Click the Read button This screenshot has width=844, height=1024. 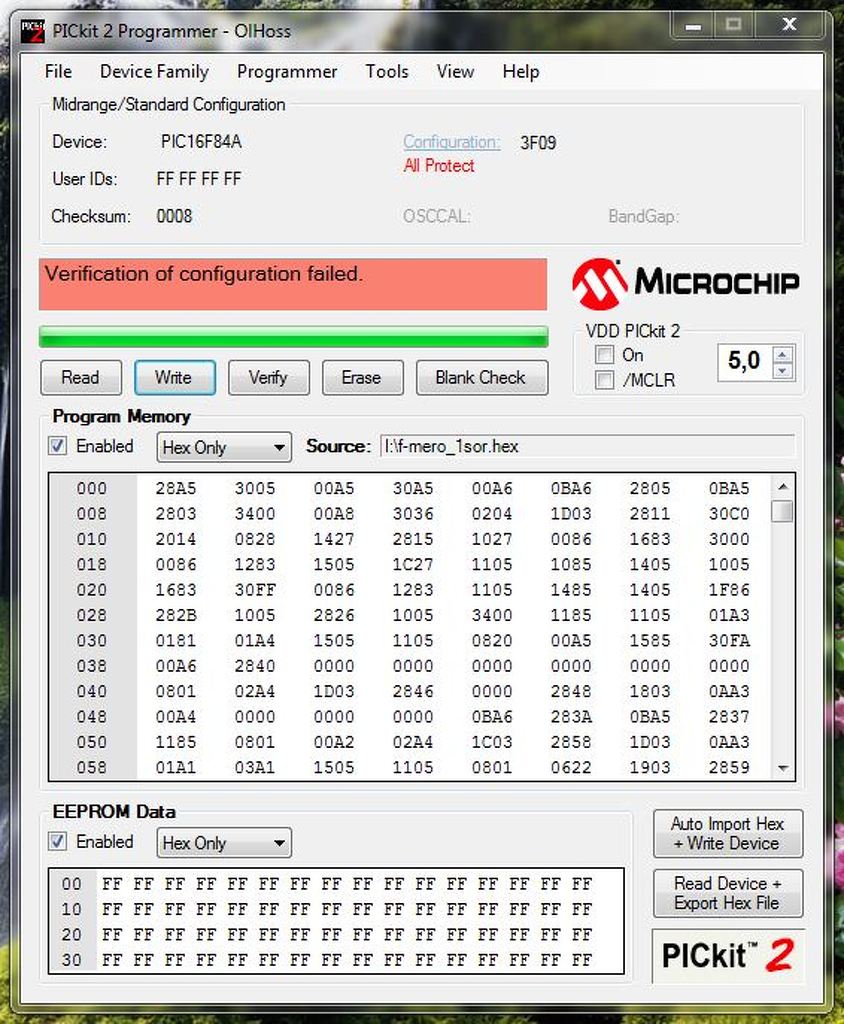click(81, 377)
